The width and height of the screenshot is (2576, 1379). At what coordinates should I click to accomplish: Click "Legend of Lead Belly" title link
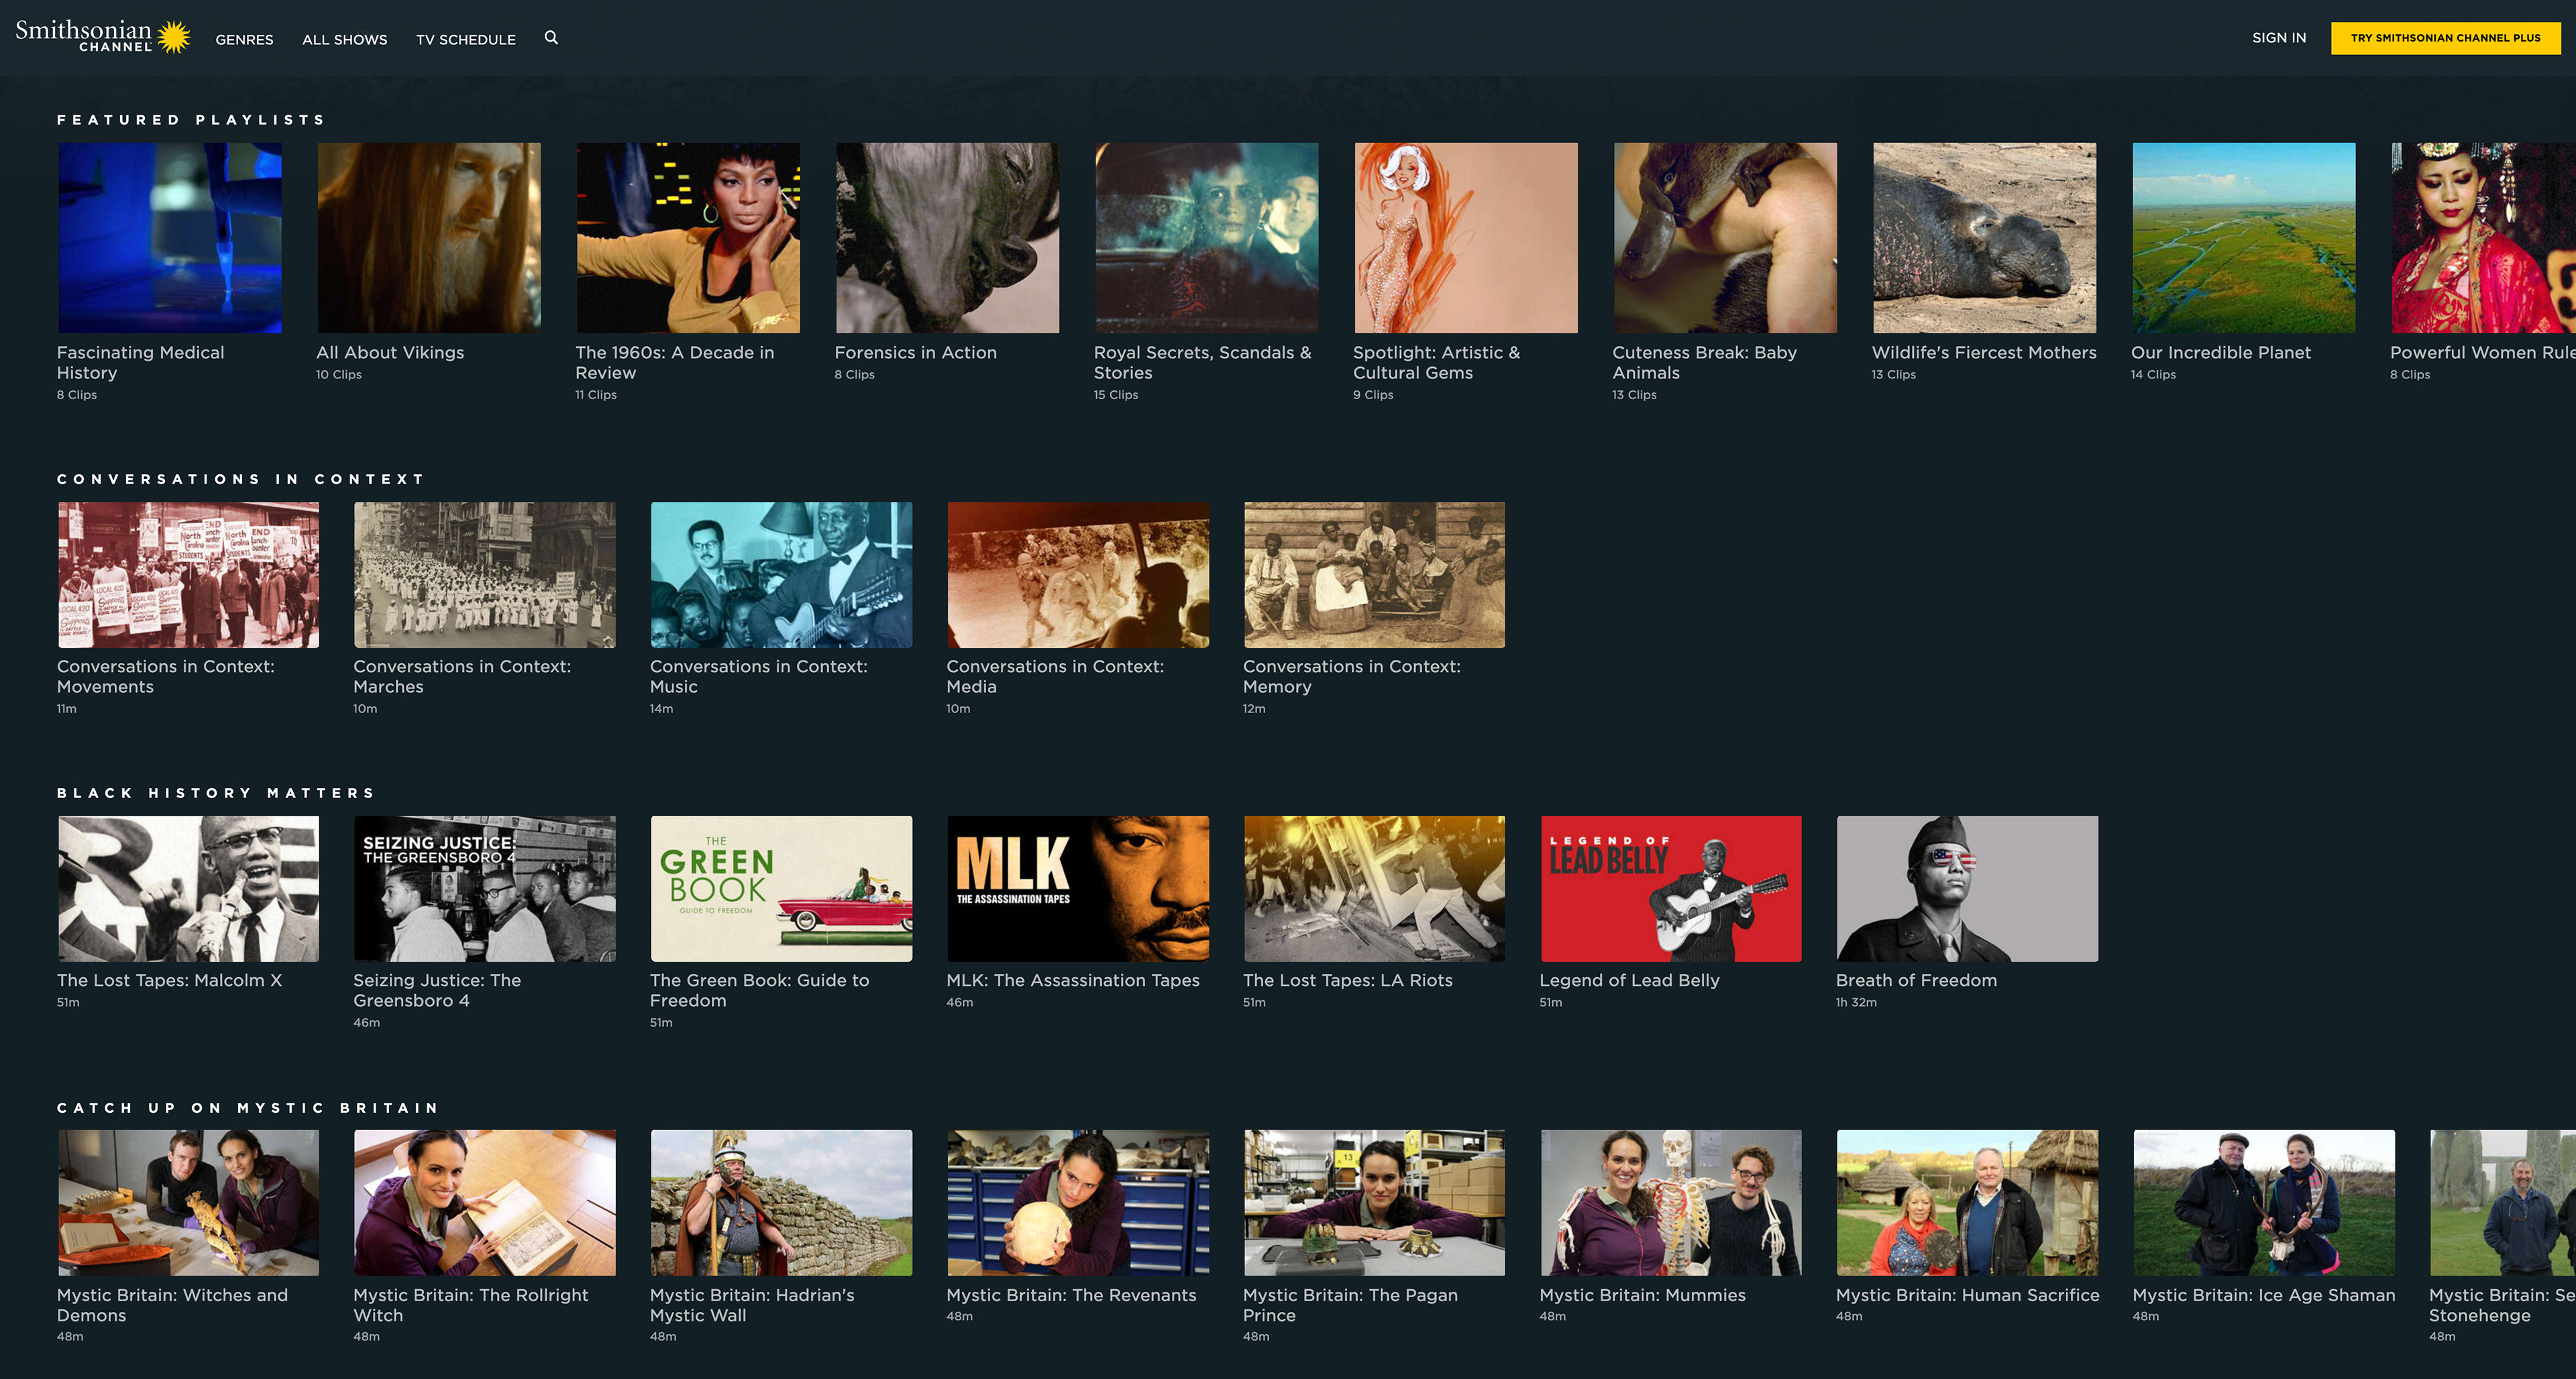click(x=1630, y=980)
